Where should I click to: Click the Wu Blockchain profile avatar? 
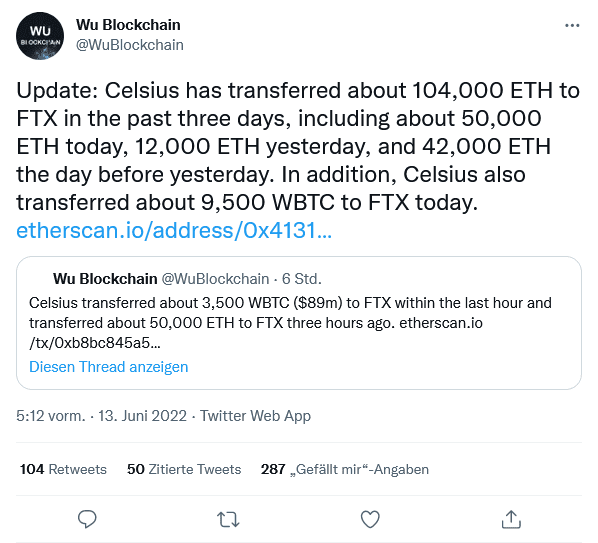40,36
